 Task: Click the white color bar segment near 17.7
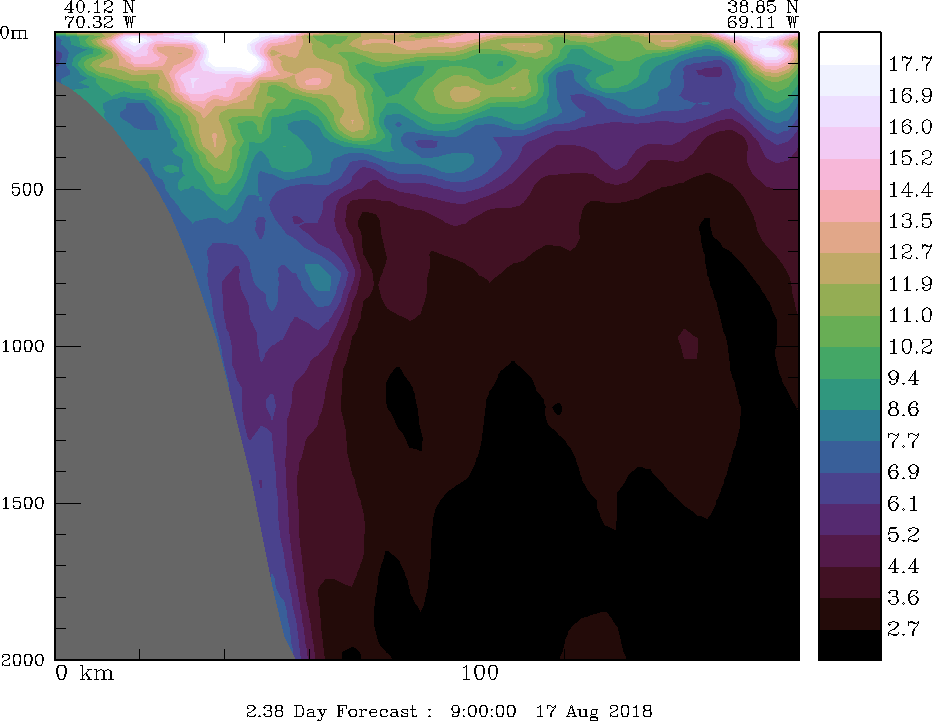[x=850, y=48]
